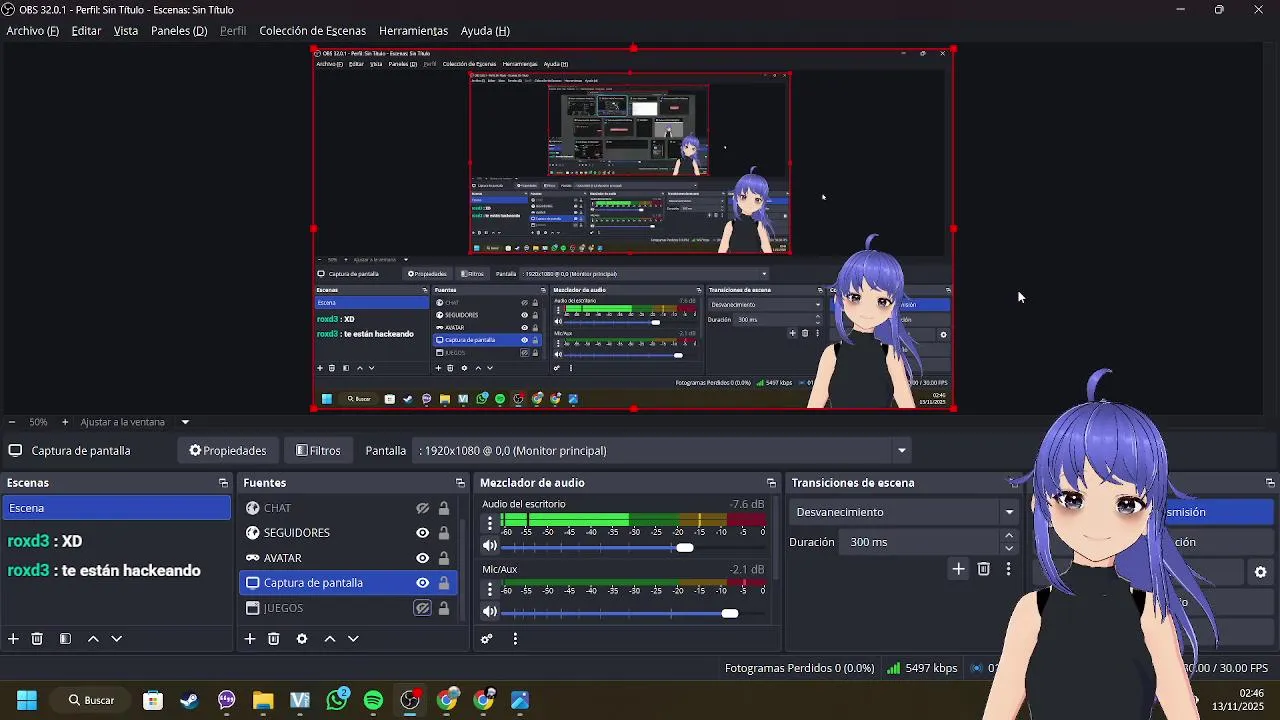Open WhatsApp from the taskbar
1280x720 pixels.
point(337,700)
